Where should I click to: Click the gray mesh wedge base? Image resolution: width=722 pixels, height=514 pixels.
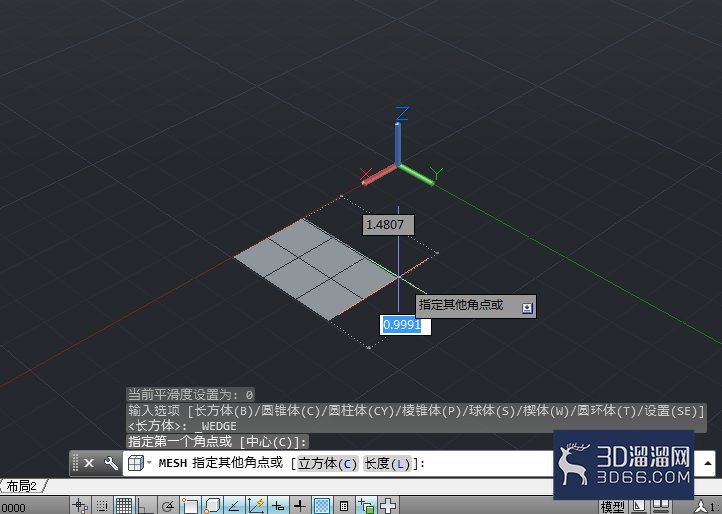point(316,269)
